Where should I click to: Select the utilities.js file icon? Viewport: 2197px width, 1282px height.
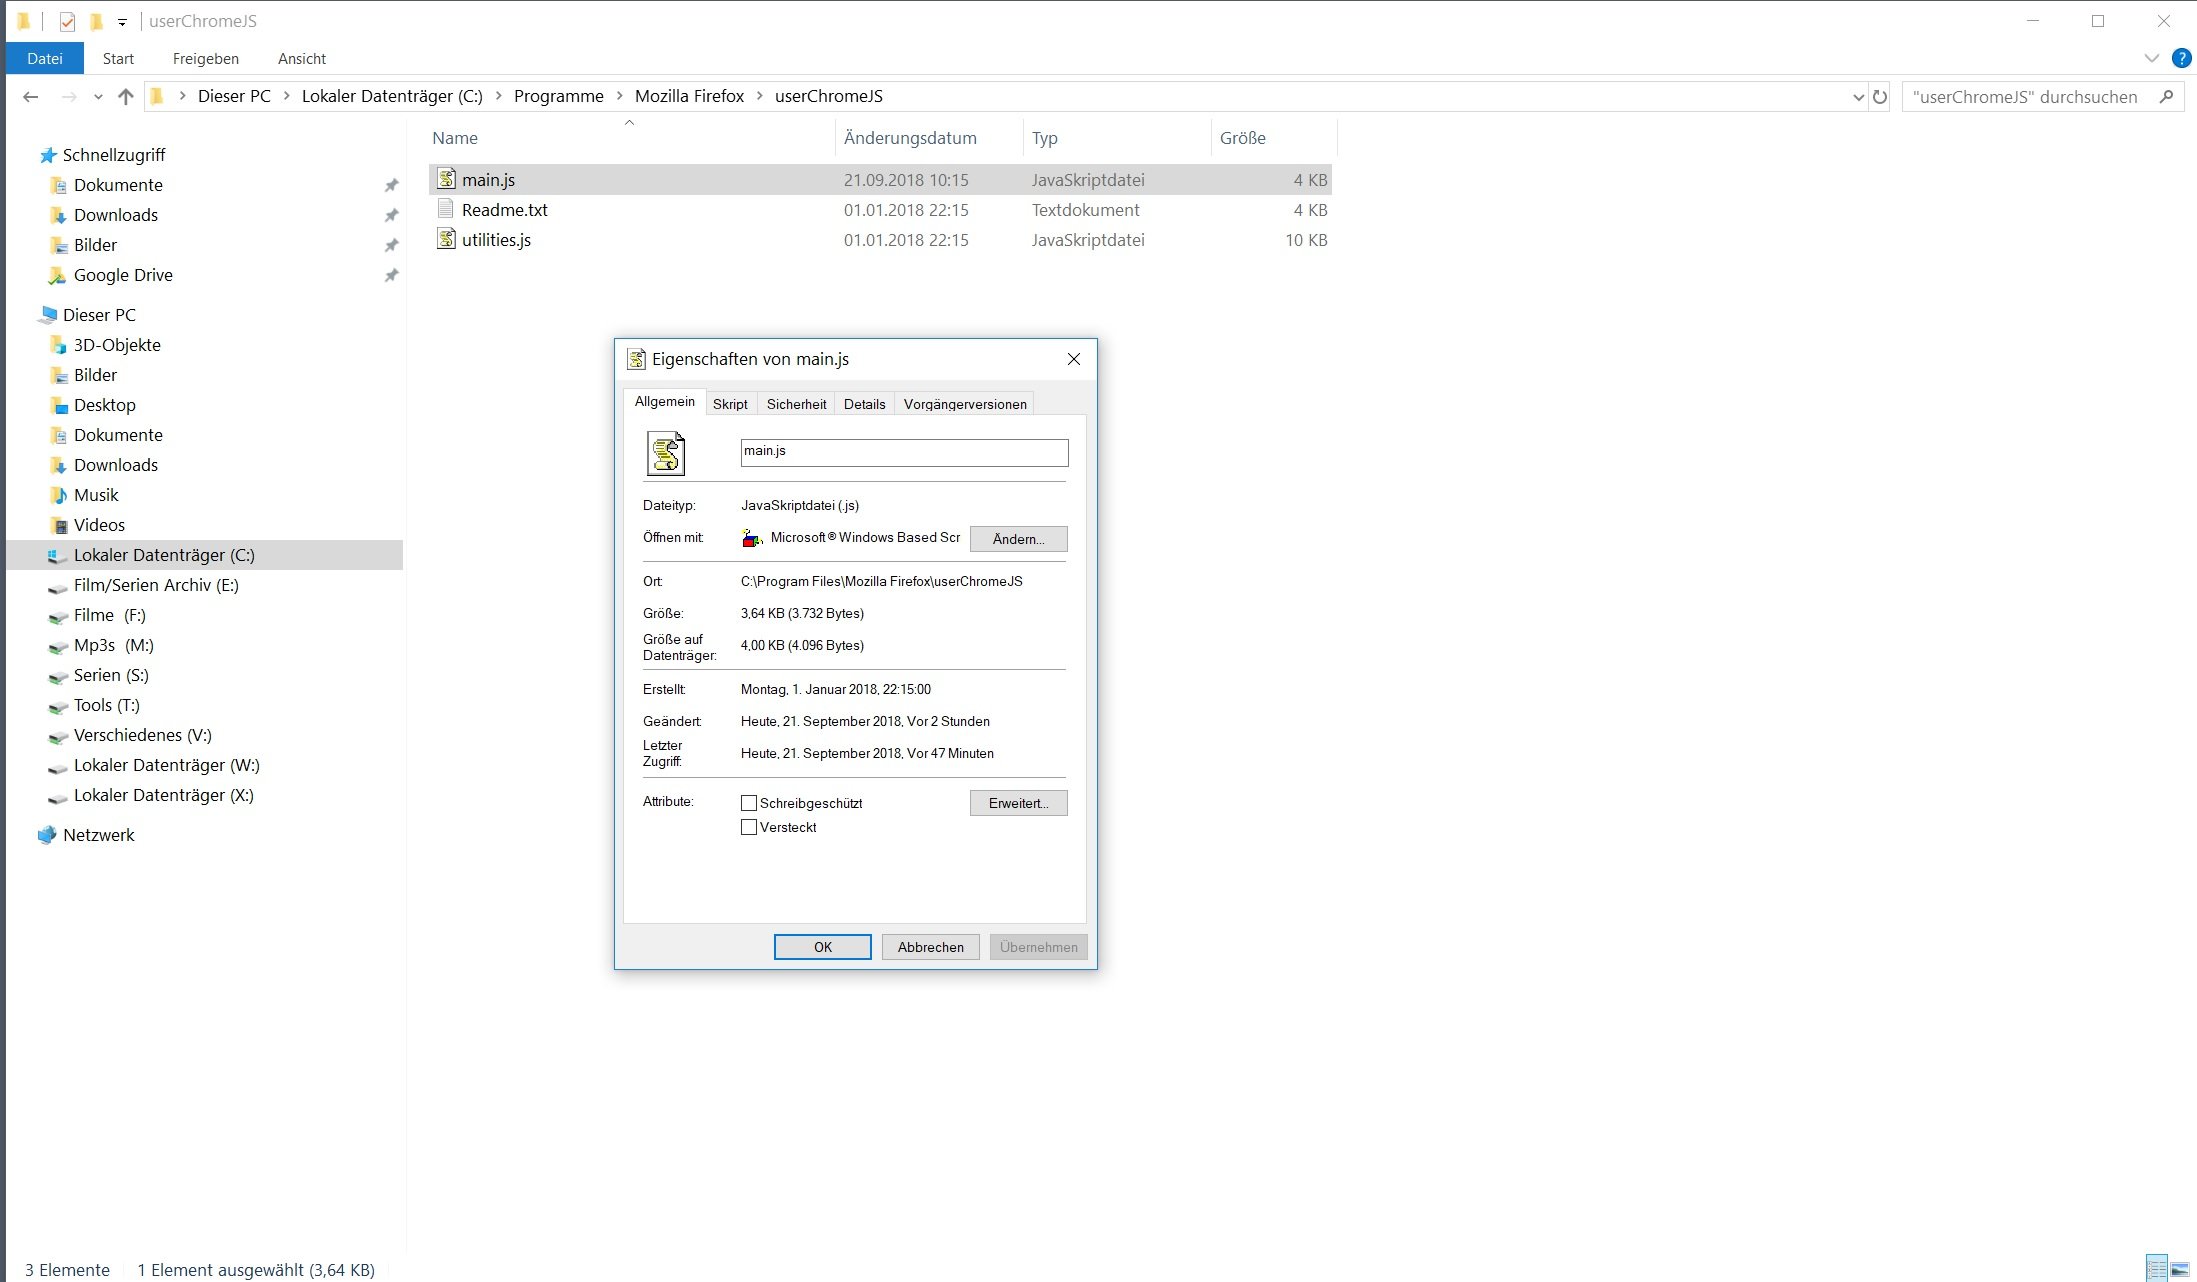click(446, 240)
